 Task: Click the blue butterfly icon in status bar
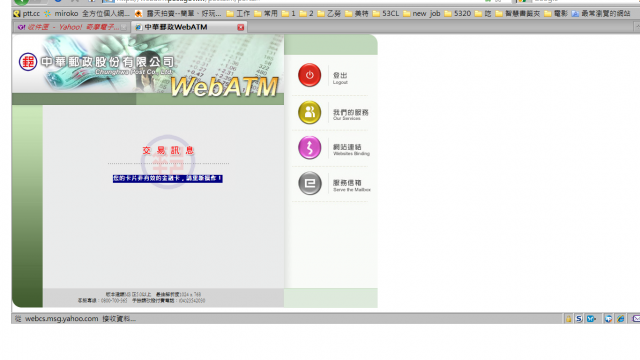click(591, 319)
